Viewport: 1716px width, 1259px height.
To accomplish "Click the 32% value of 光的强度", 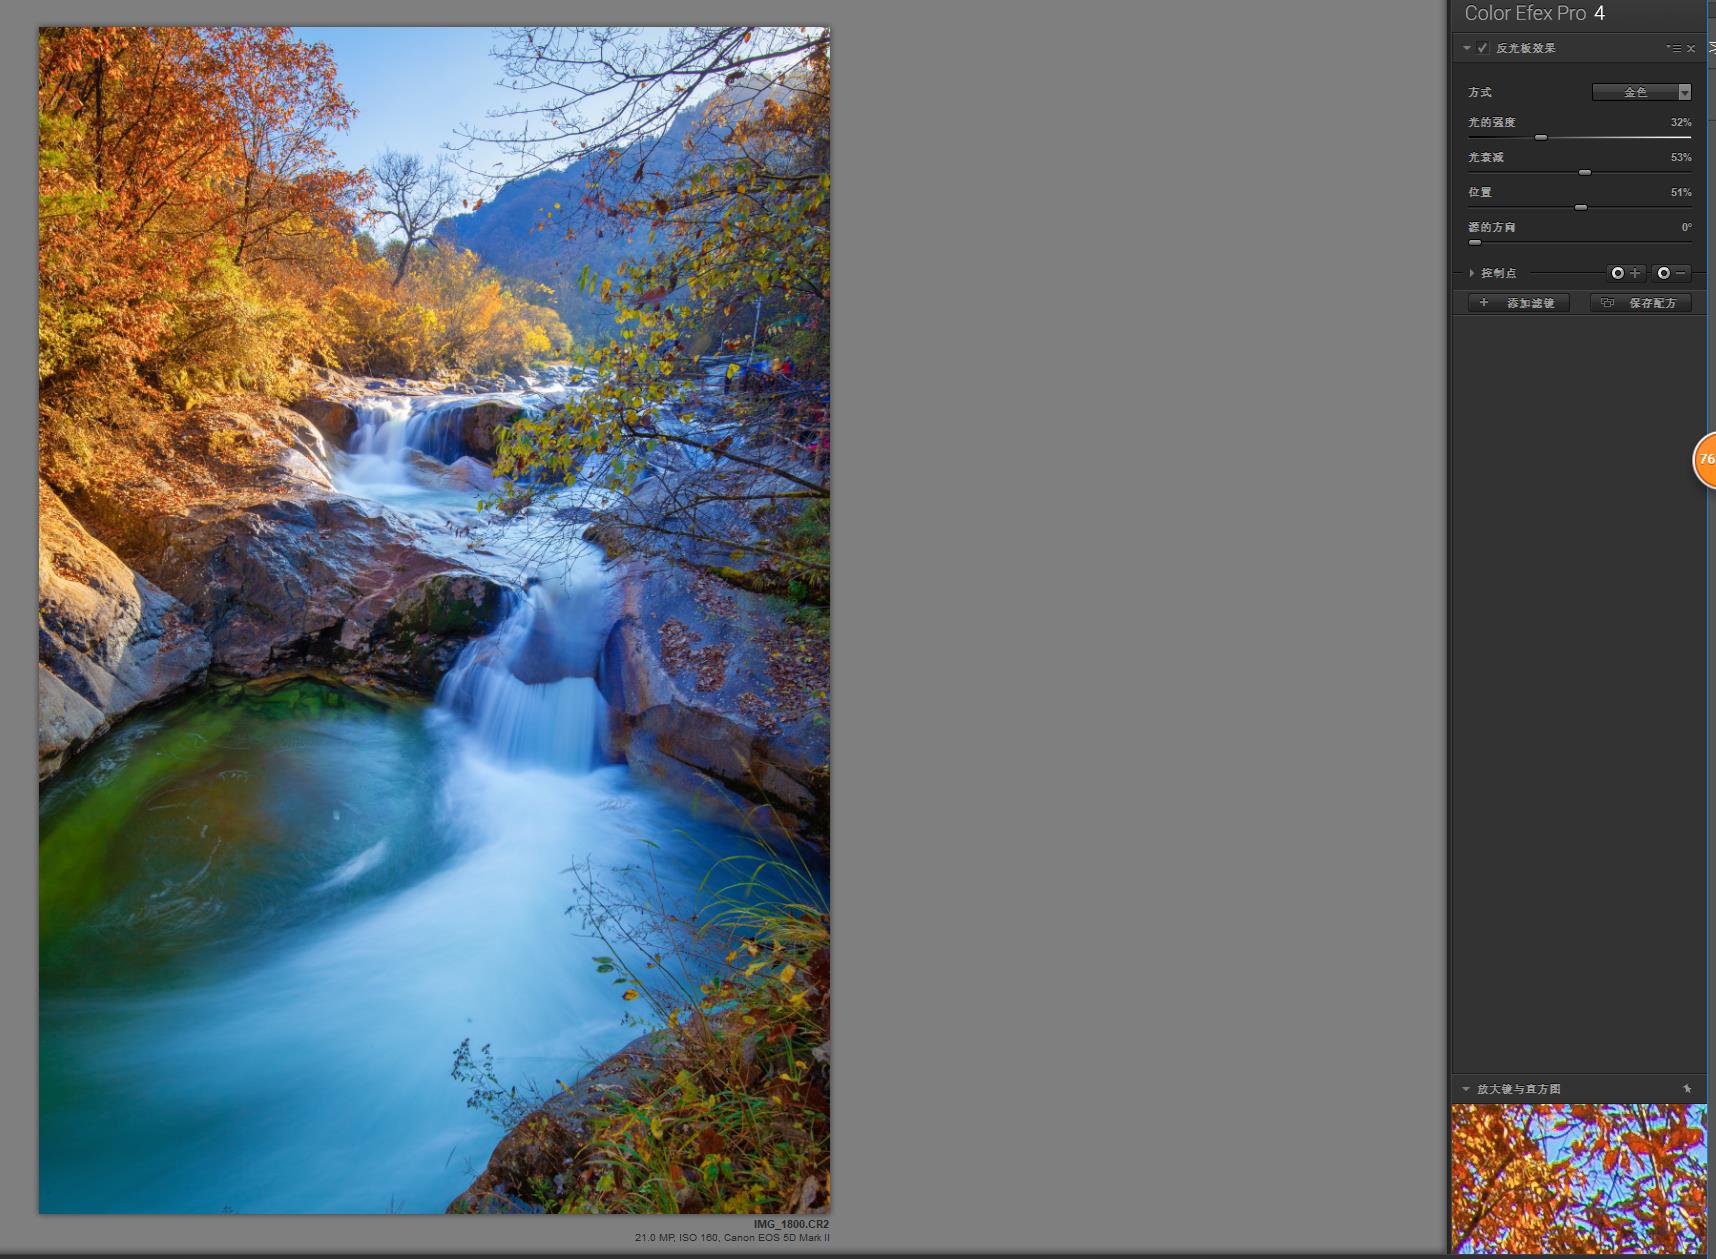I will 1681,122.
